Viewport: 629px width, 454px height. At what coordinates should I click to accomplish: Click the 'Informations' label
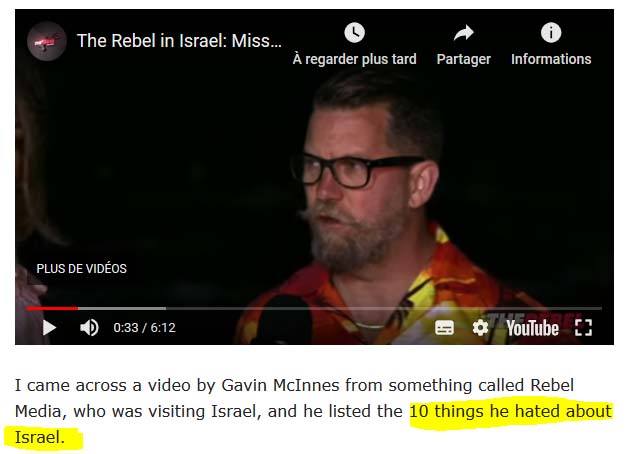click(551, 59)
